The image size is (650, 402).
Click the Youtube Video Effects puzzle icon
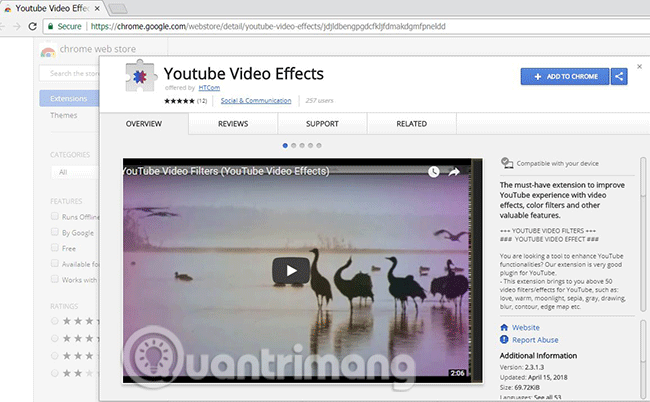point(141,76)
